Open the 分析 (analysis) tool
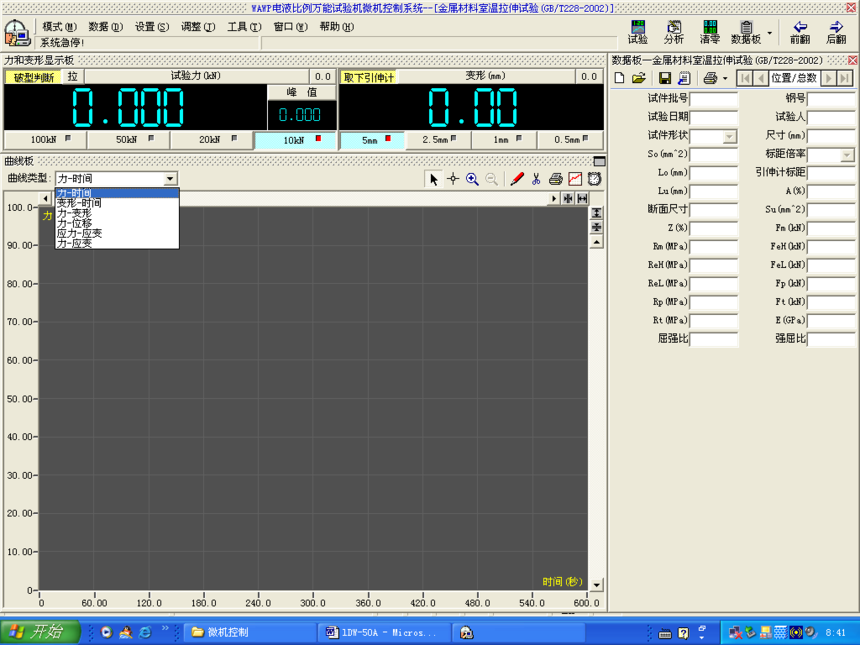 [673, 32]
